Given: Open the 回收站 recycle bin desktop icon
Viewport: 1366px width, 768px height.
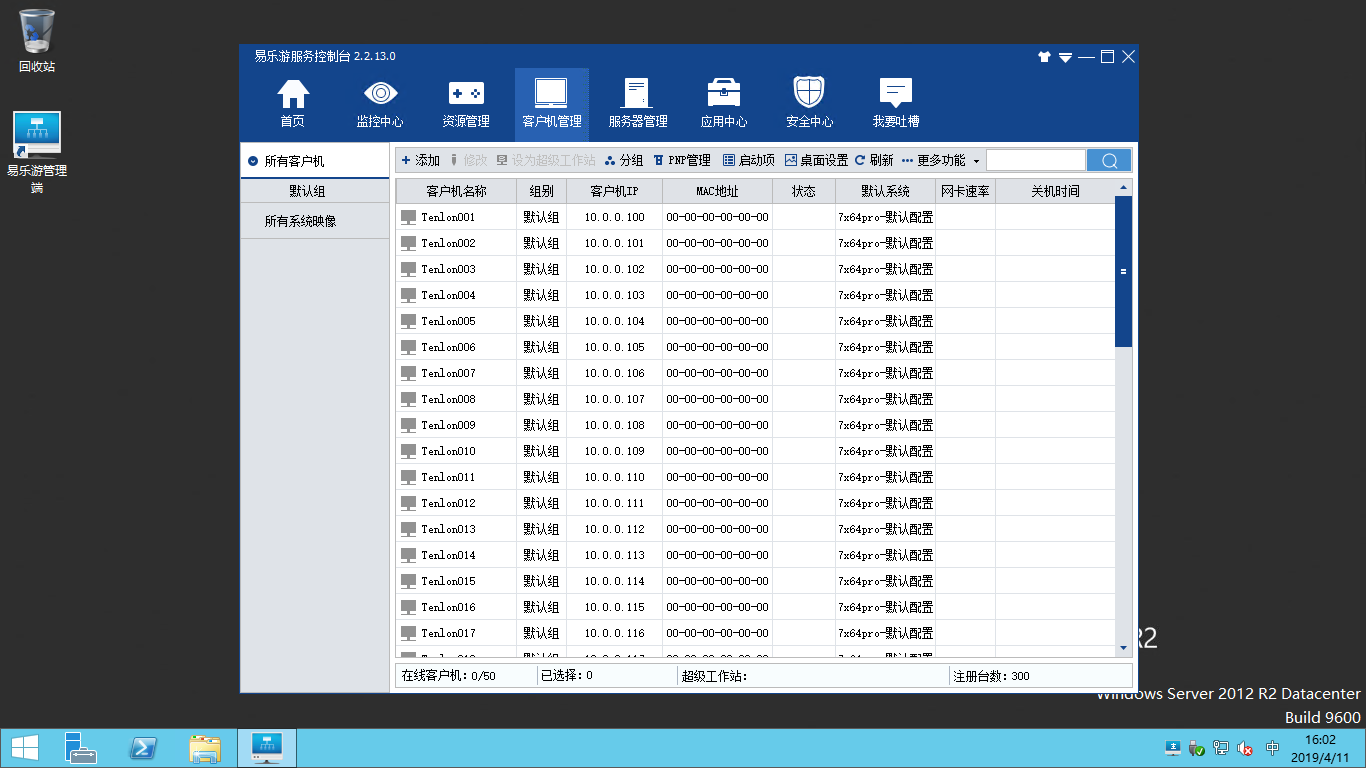Looking at the screenshot, I should pyautogui.click(x=37, y=41).
